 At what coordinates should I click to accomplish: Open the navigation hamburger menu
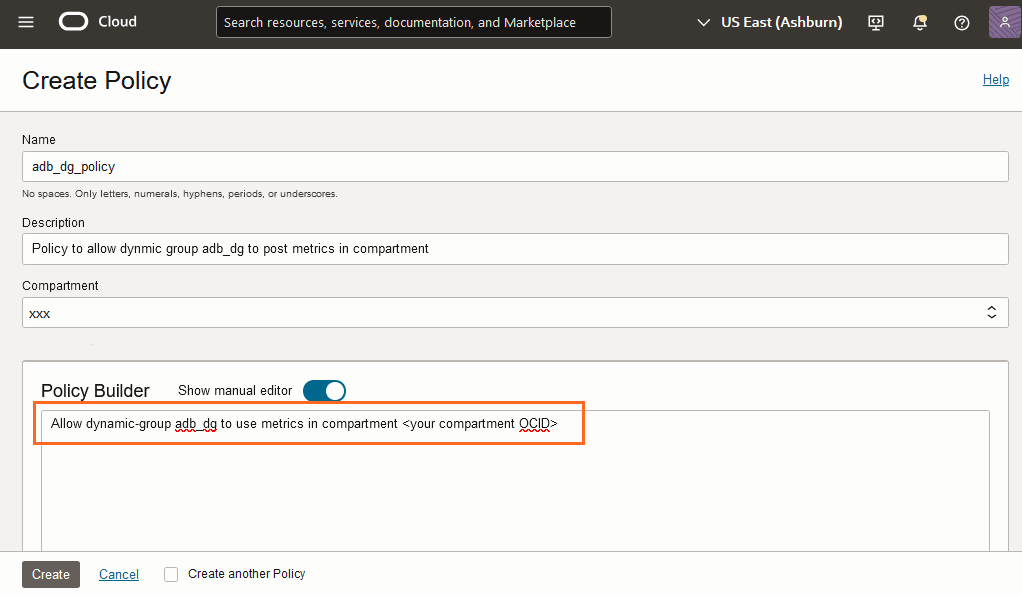[x=28, y=21]
